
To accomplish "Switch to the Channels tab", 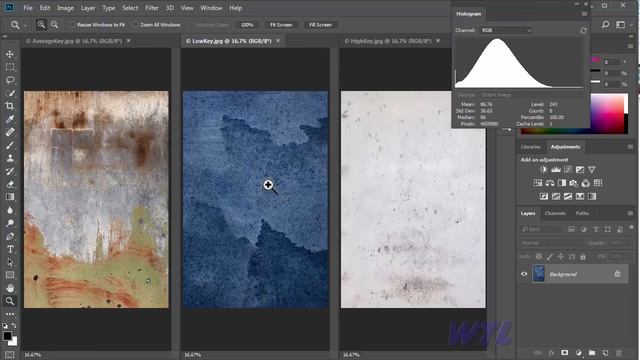I will point(555,213).
